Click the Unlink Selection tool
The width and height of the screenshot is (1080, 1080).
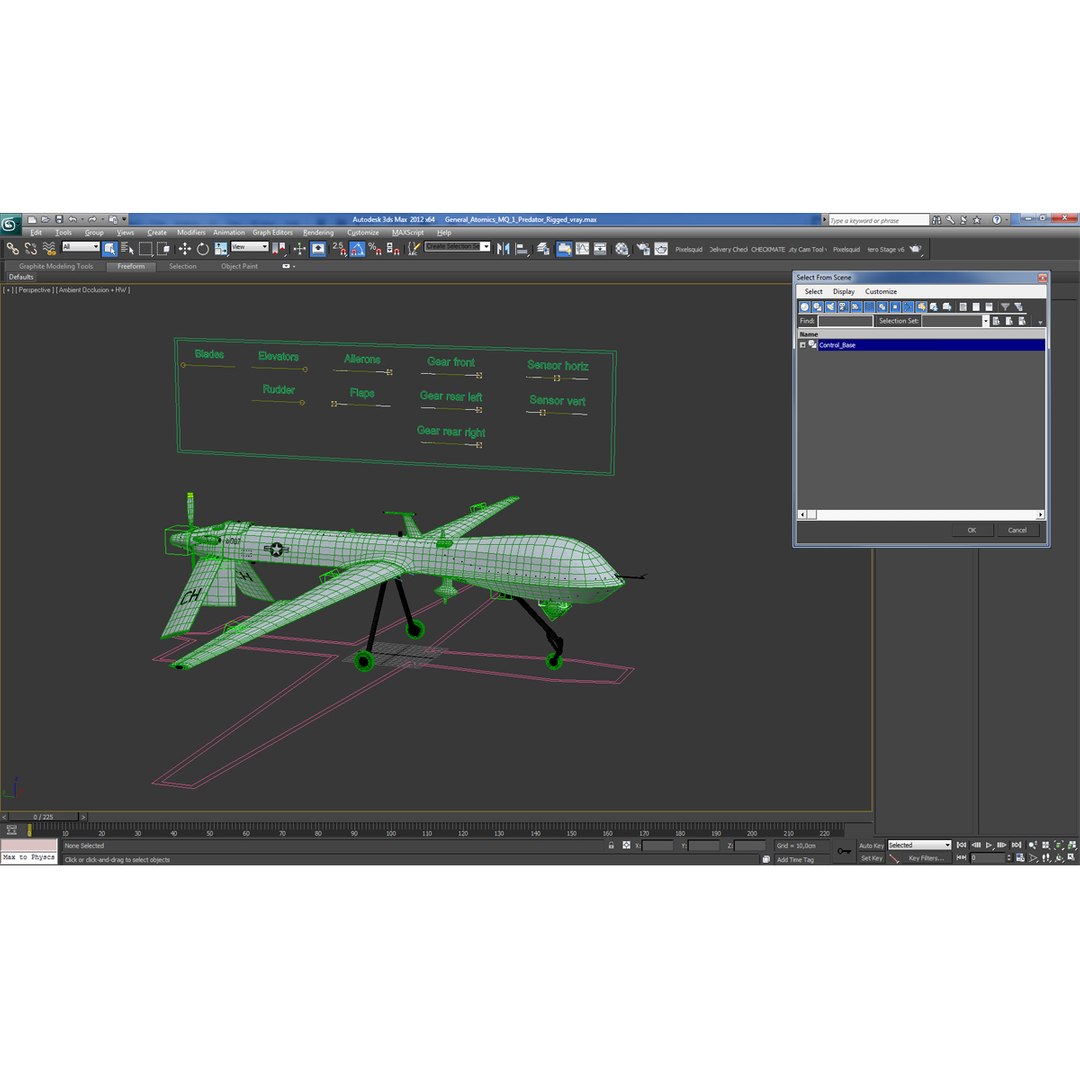(x=30, y=249)
